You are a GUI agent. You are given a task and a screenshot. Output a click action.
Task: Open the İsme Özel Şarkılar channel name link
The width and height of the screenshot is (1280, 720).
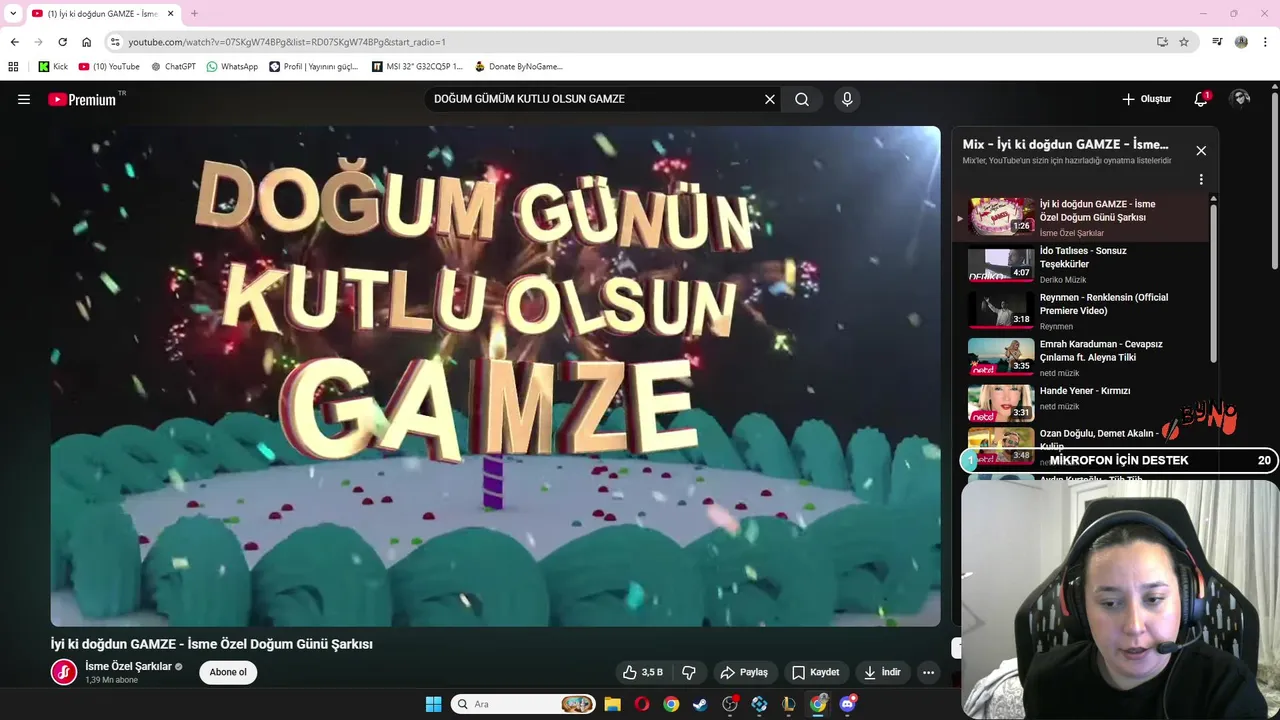point(128,666)
